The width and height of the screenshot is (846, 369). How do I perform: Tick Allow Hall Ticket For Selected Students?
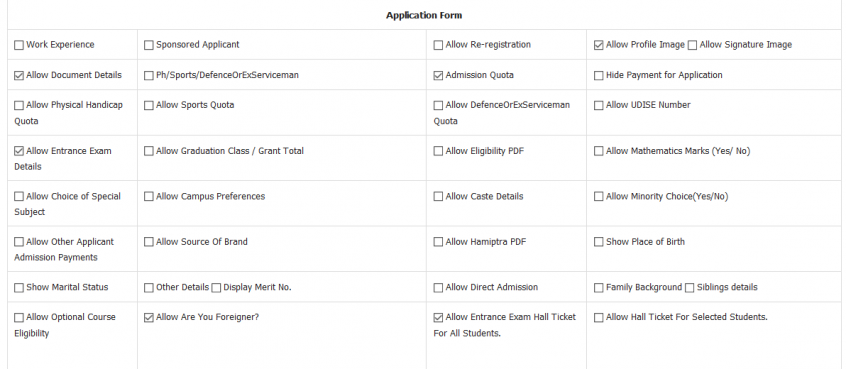tap(598, 318)
